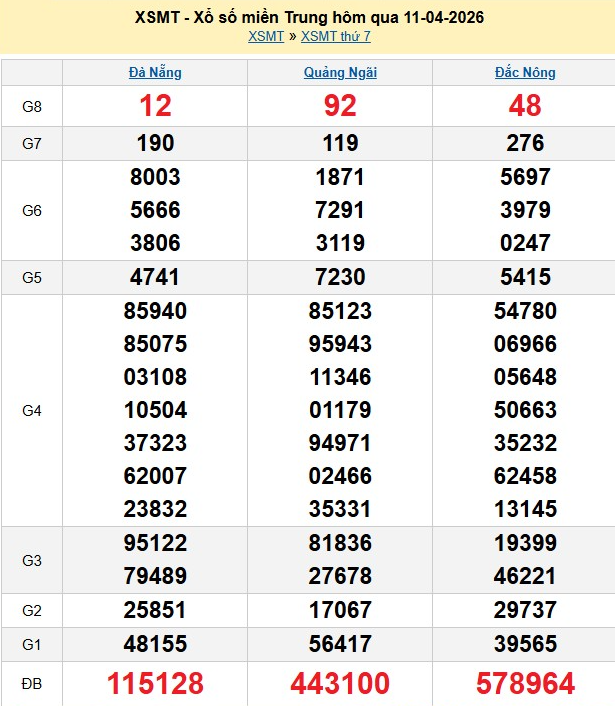Select G7 number 190

point(155,143)
